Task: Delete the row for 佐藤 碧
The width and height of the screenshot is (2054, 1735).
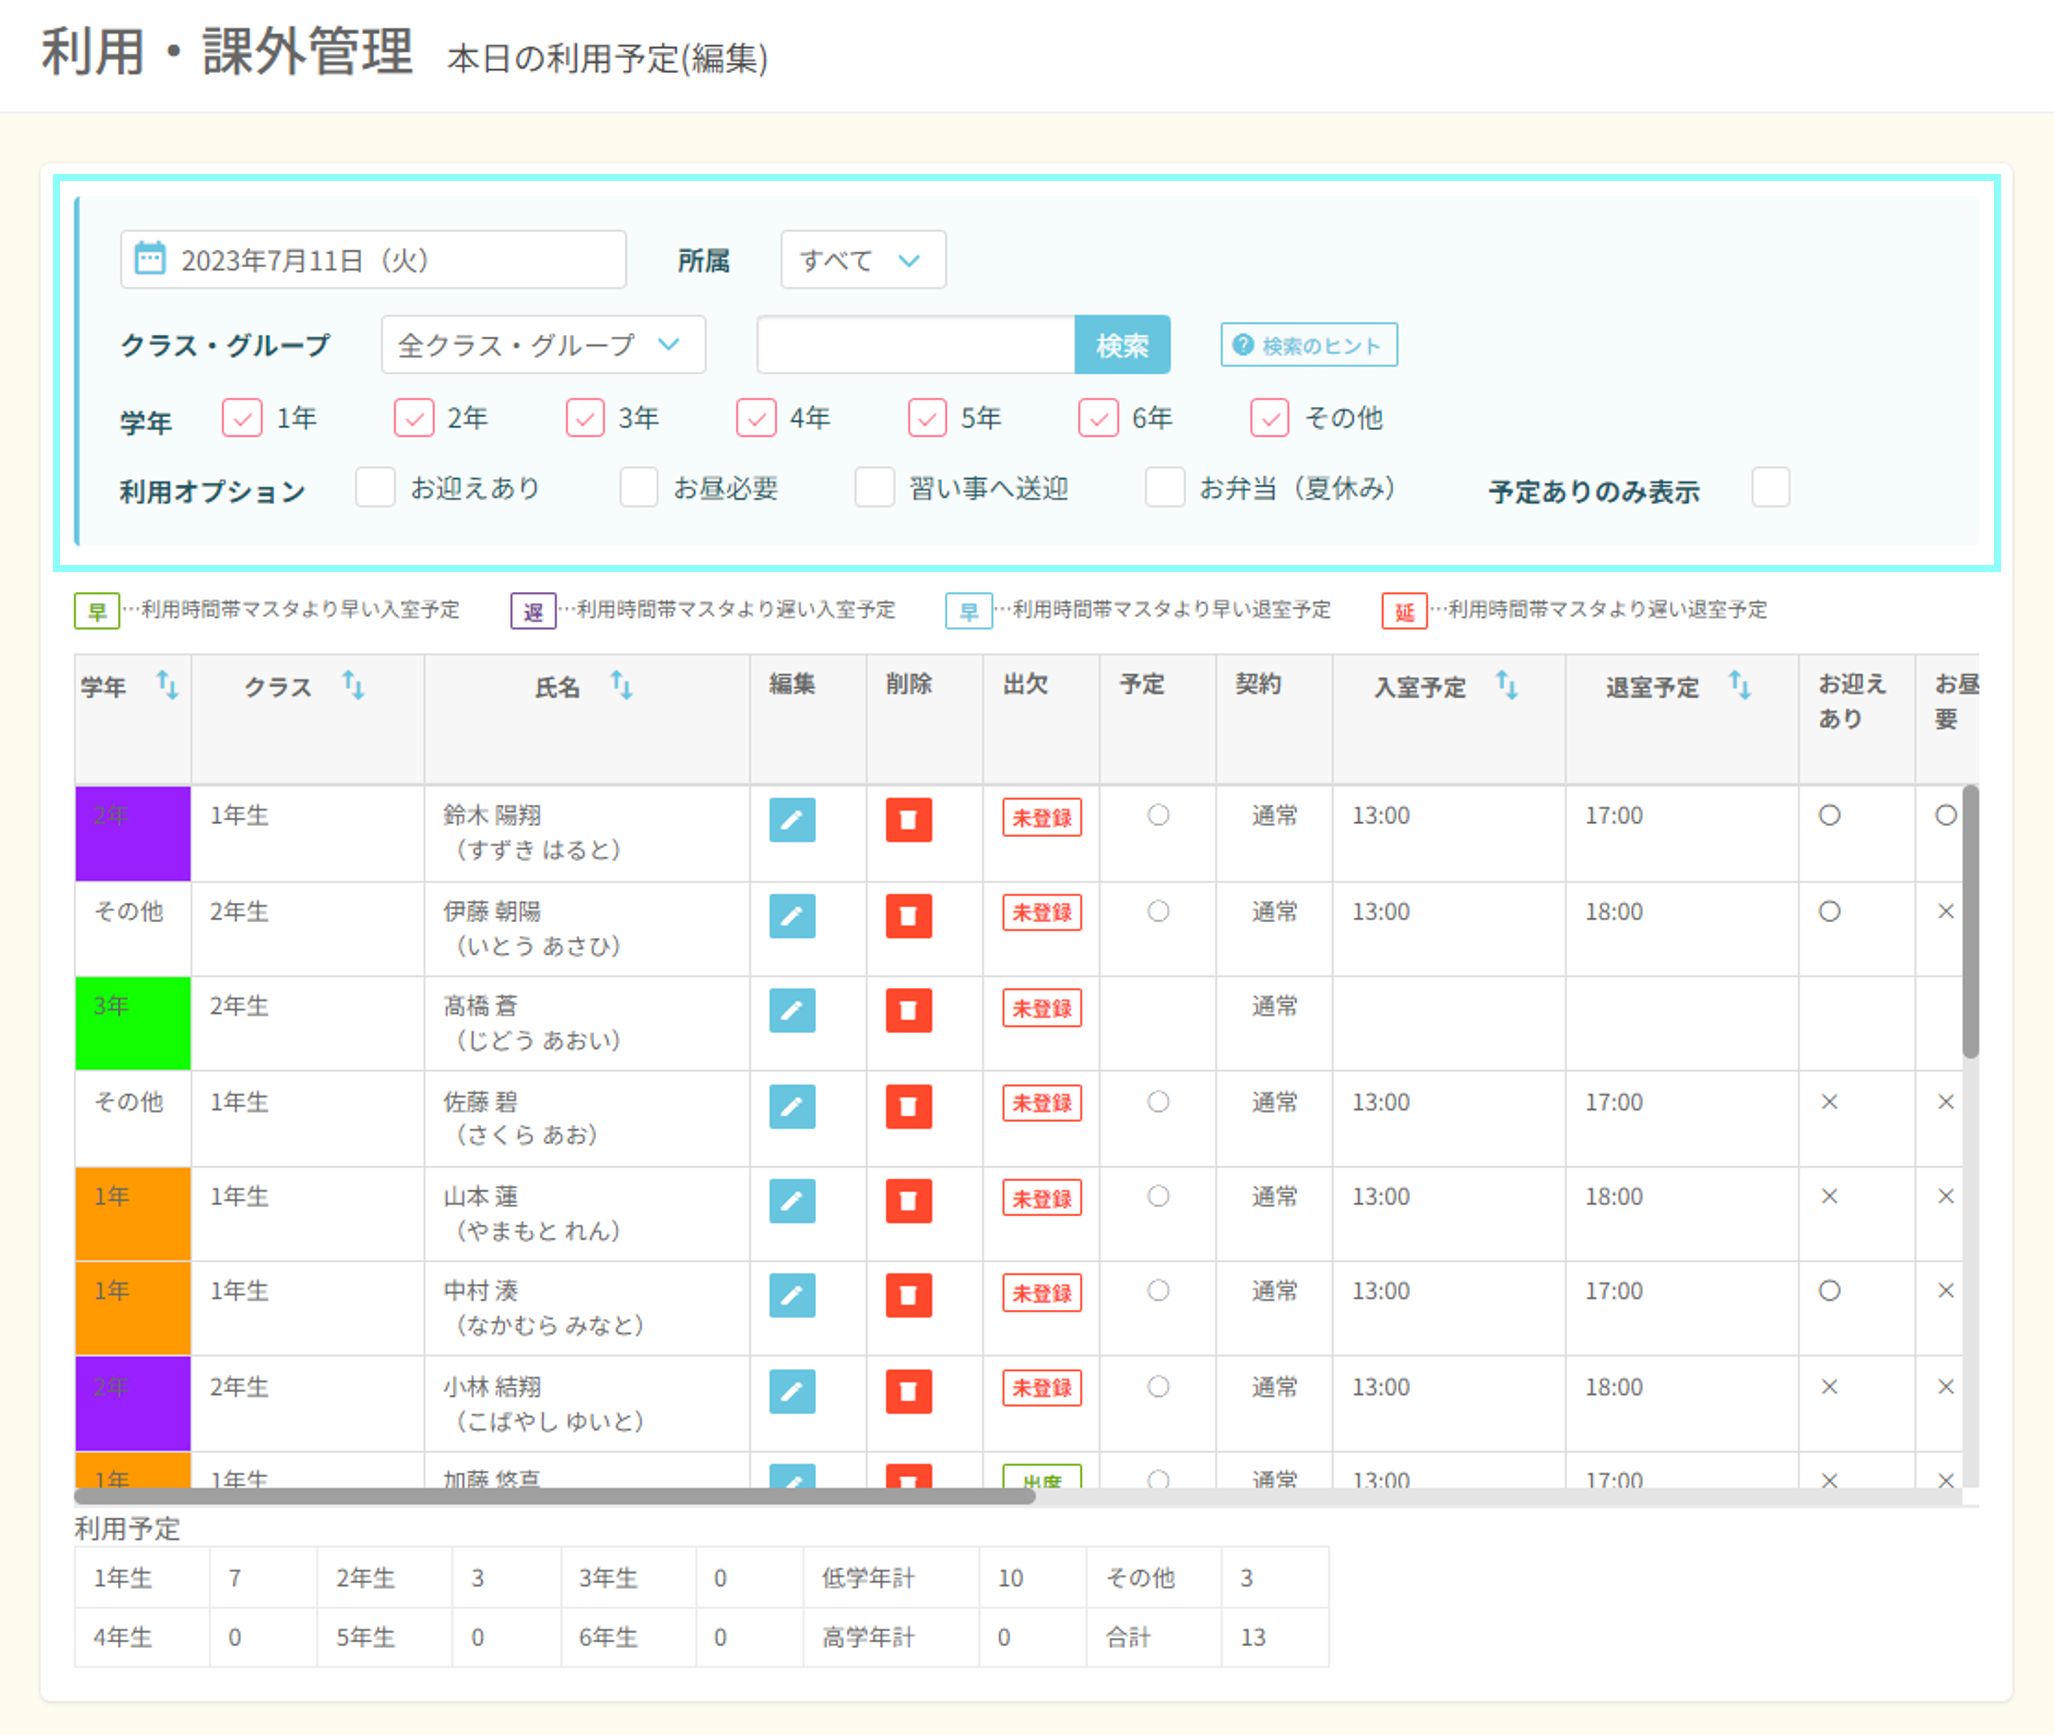Action: coord(909,1106)
